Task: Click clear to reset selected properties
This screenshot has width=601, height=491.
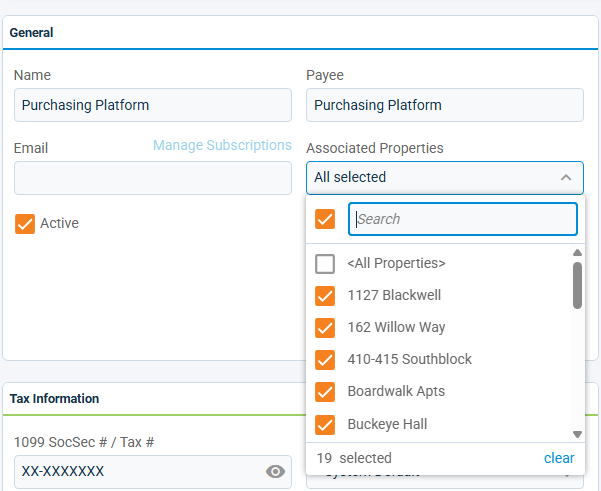Action: [559, 458]
